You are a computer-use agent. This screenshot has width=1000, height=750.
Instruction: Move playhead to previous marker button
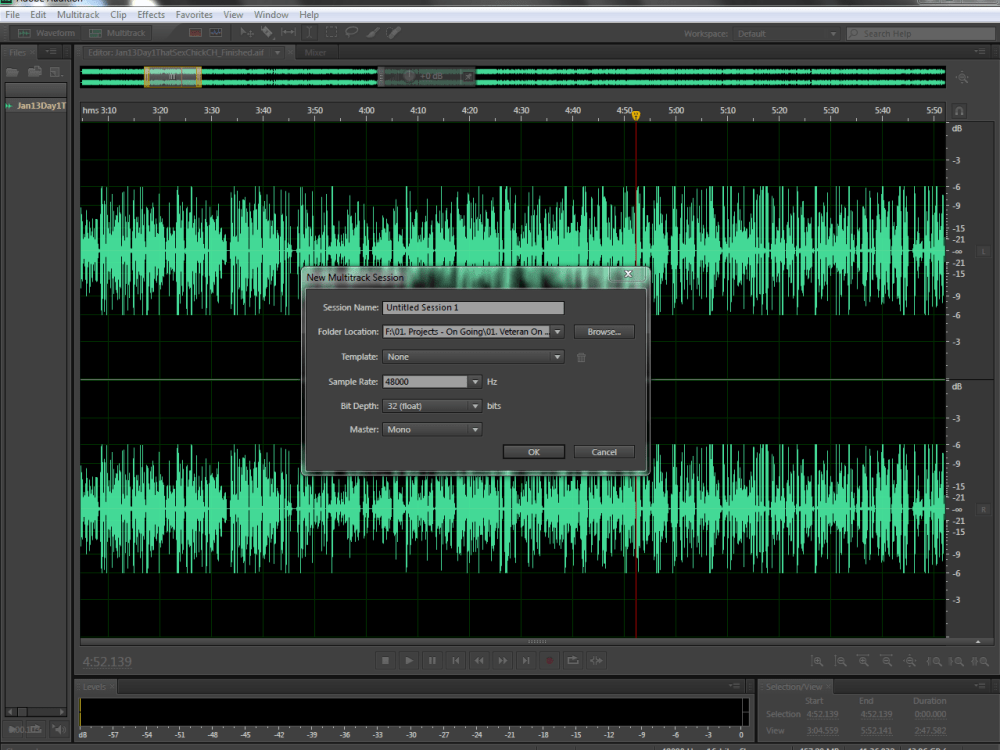(455, 661)
